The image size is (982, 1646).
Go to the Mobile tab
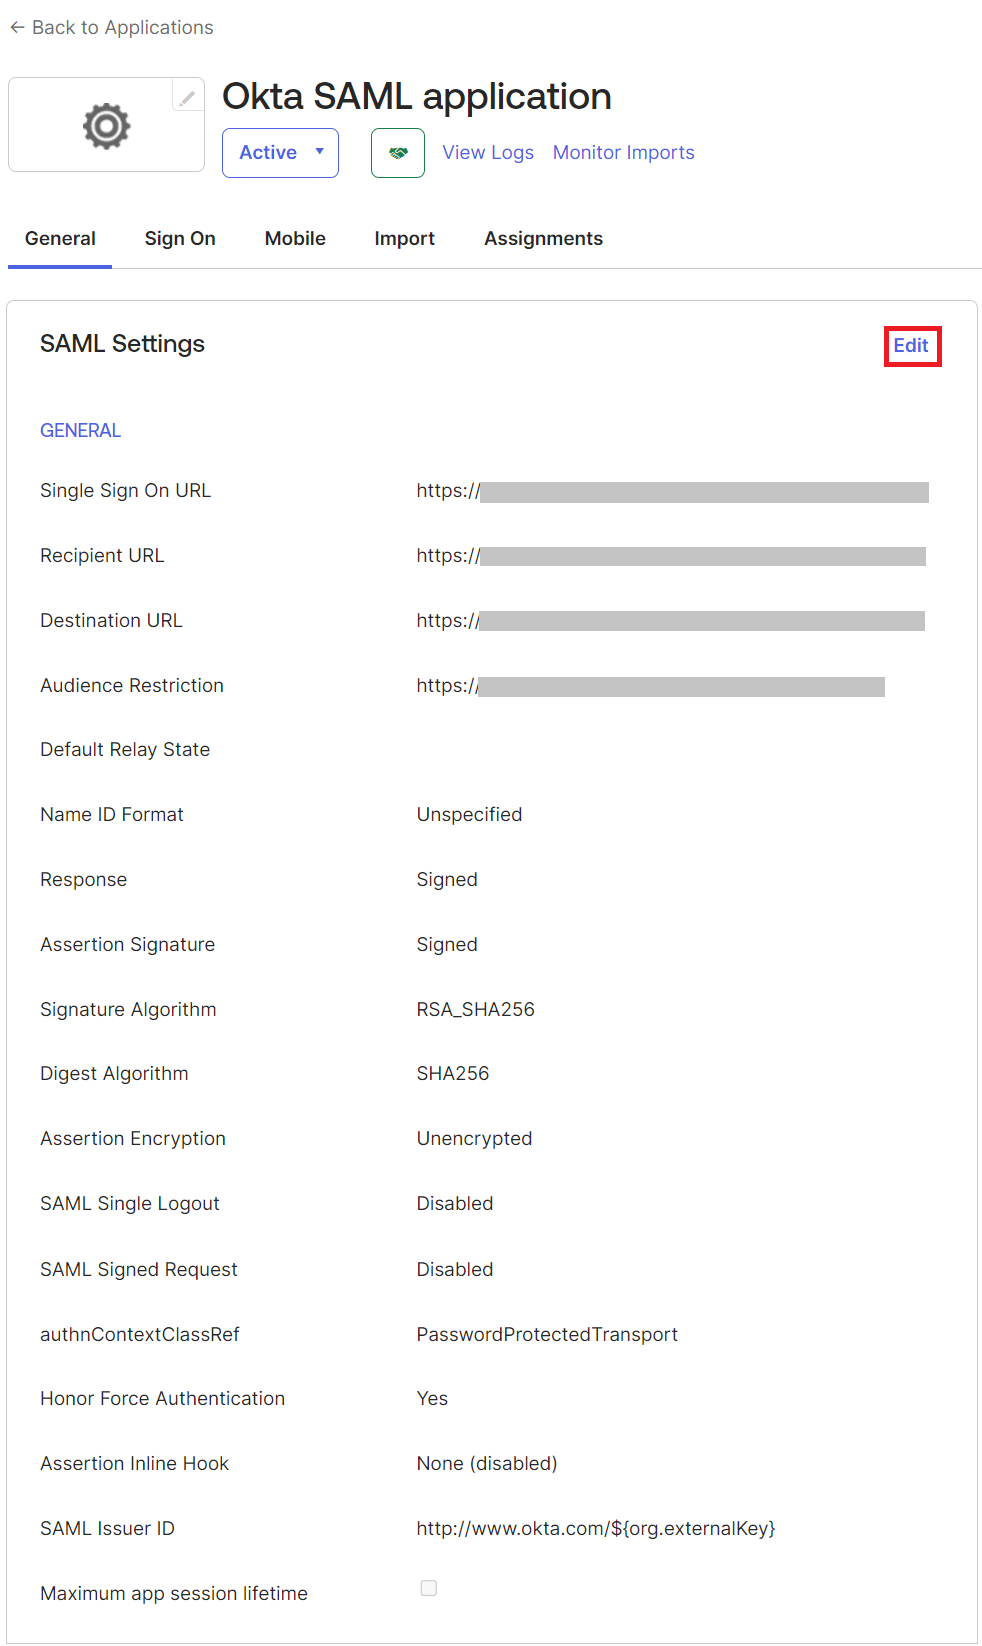coord(295,239)
